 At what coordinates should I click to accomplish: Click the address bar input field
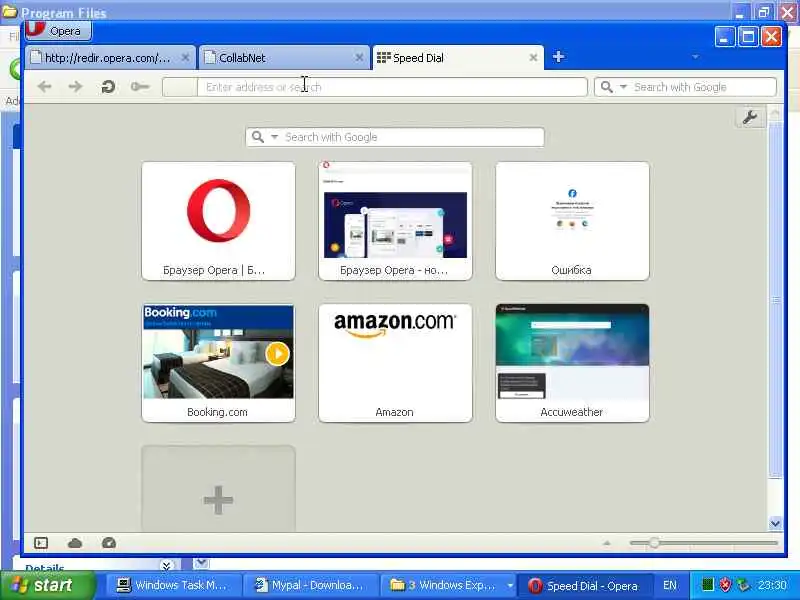coord(392,87)
